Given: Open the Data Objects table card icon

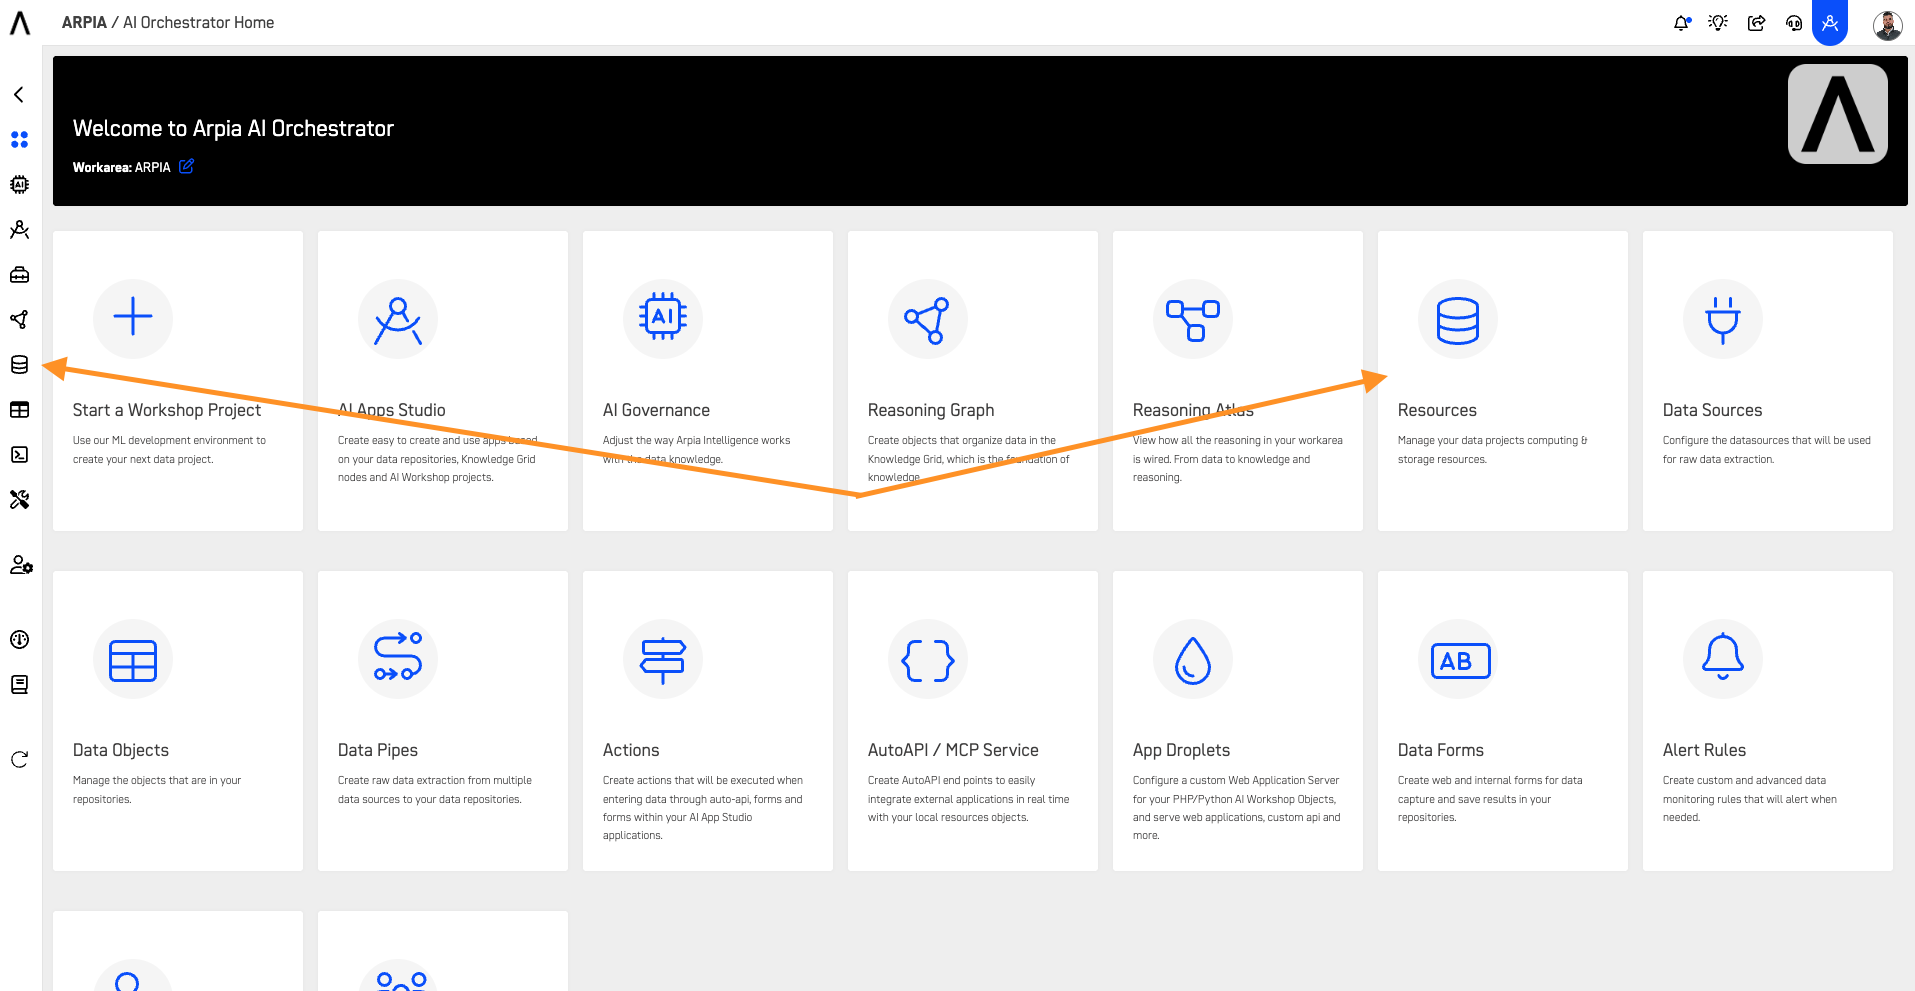Looking at the screenshot, I should click(x=133, y=659).
